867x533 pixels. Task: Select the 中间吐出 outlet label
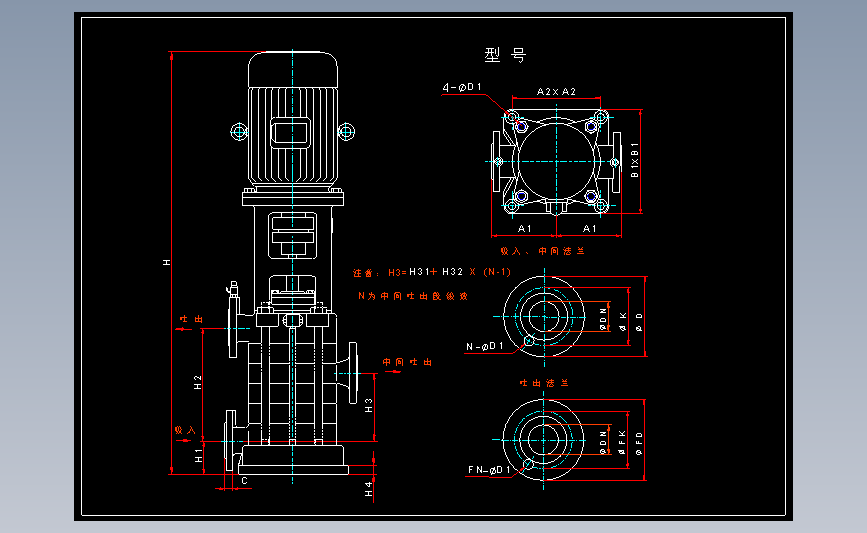[x=408, y=362]
